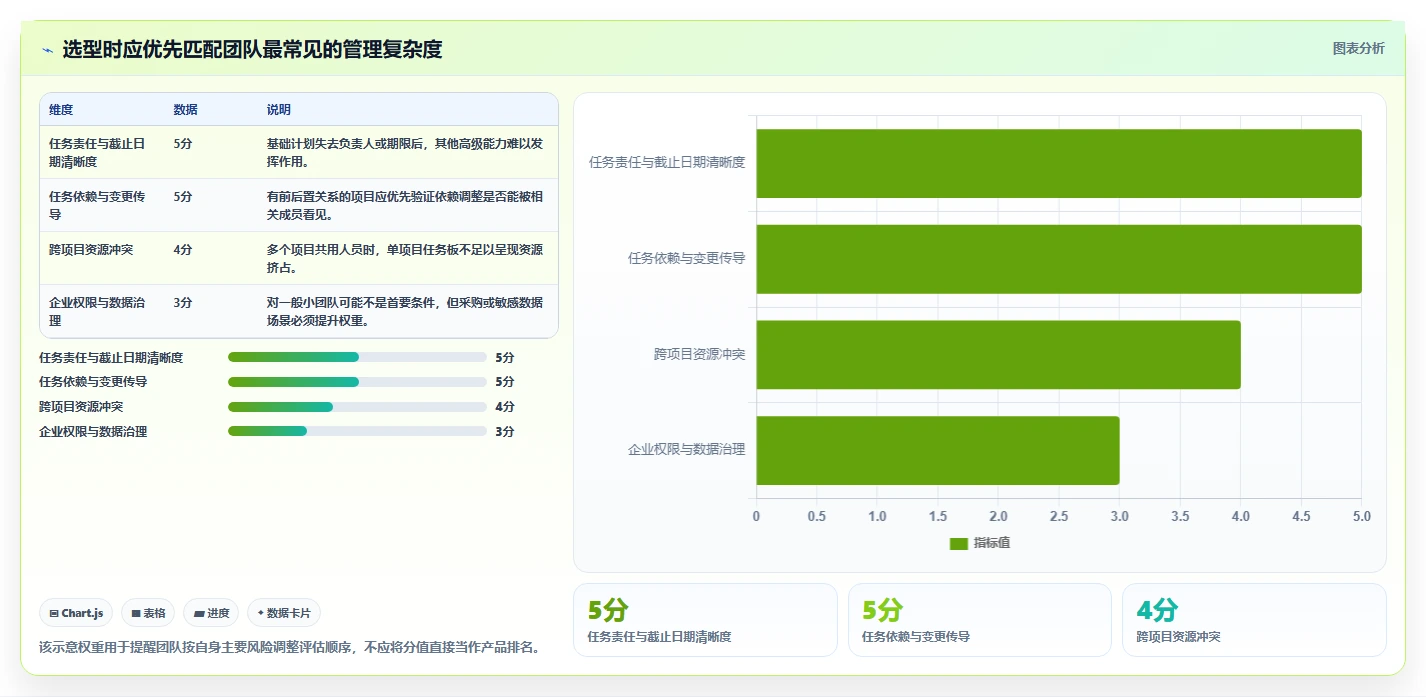Click the progress bar for 任务依赖与变更传导

click(x=357, y=382)
